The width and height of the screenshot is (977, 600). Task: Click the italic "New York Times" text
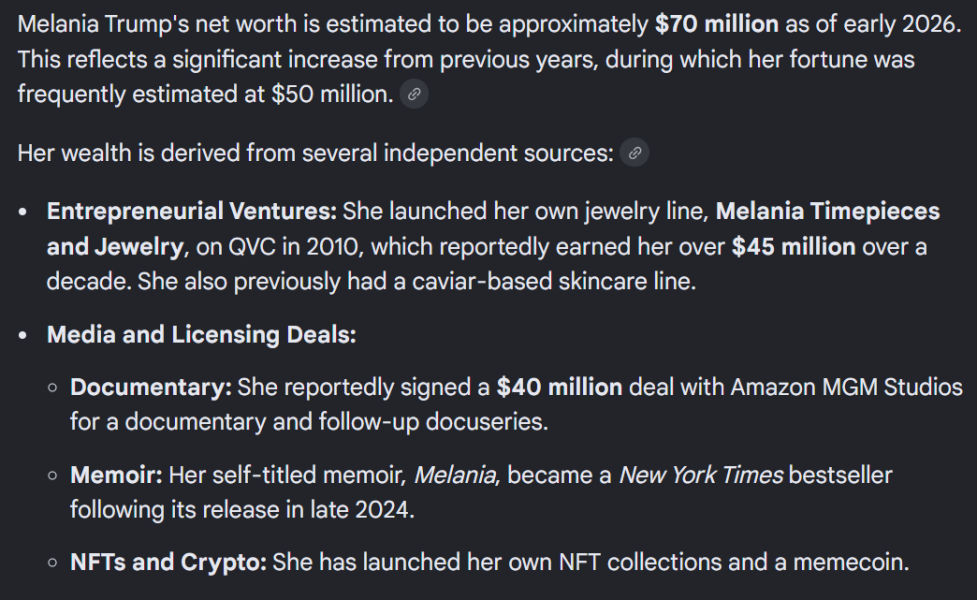[x=700, y=475]
